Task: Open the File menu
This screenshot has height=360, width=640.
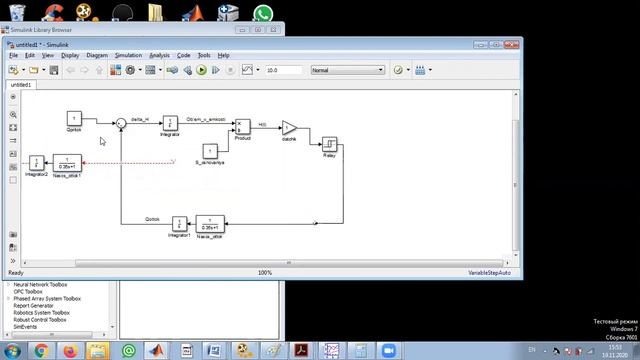Action: click(13, 55)
